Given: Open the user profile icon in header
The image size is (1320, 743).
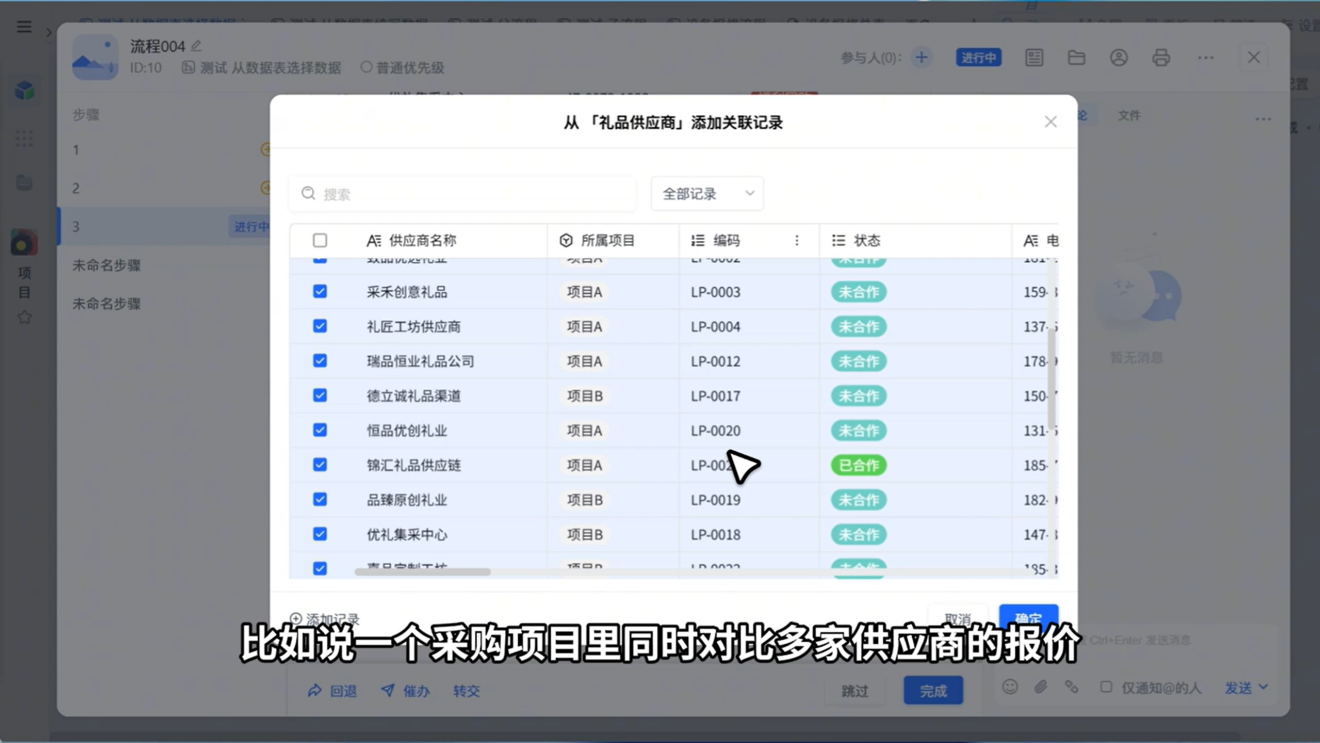Looking at the screenshot, I should click(1119, 58).
